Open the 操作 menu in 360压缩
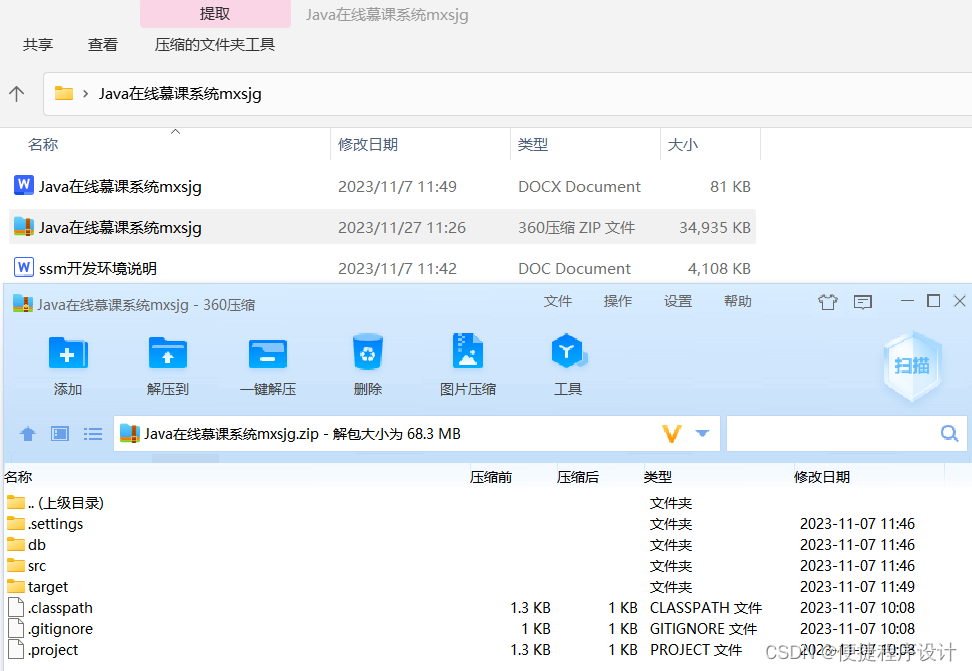The height and width of the screenshot is (671, 972). pyautogui.click(x=618, y=301)
